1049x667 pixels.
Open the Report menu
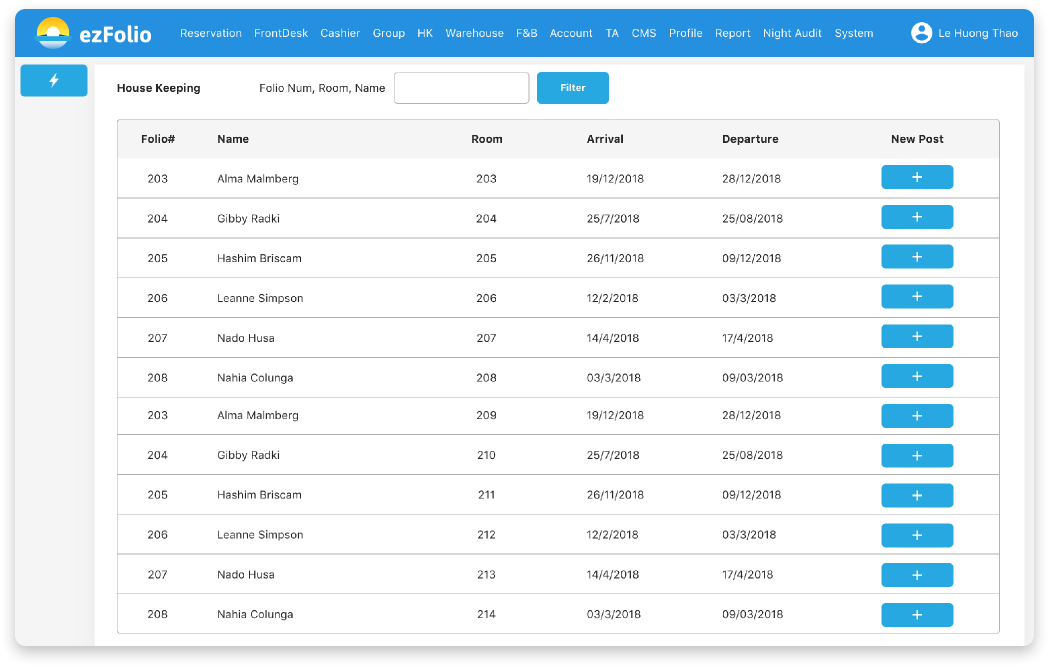[732, 33]
